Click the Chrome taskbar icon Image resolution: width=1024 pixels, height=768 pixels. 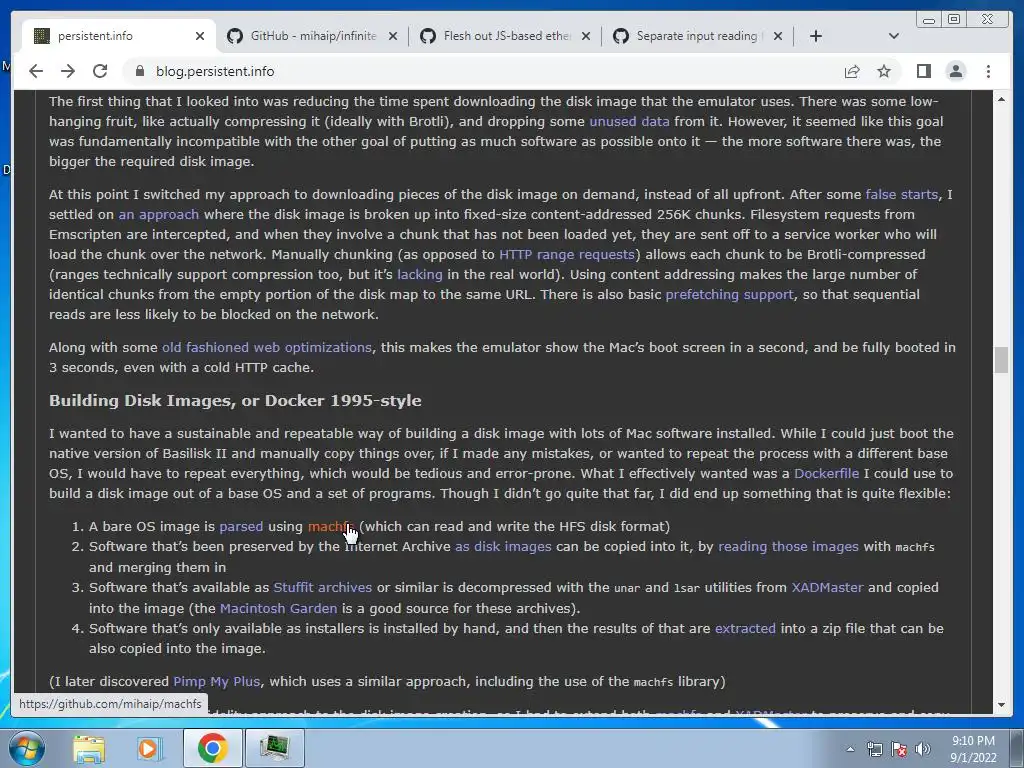212,748
